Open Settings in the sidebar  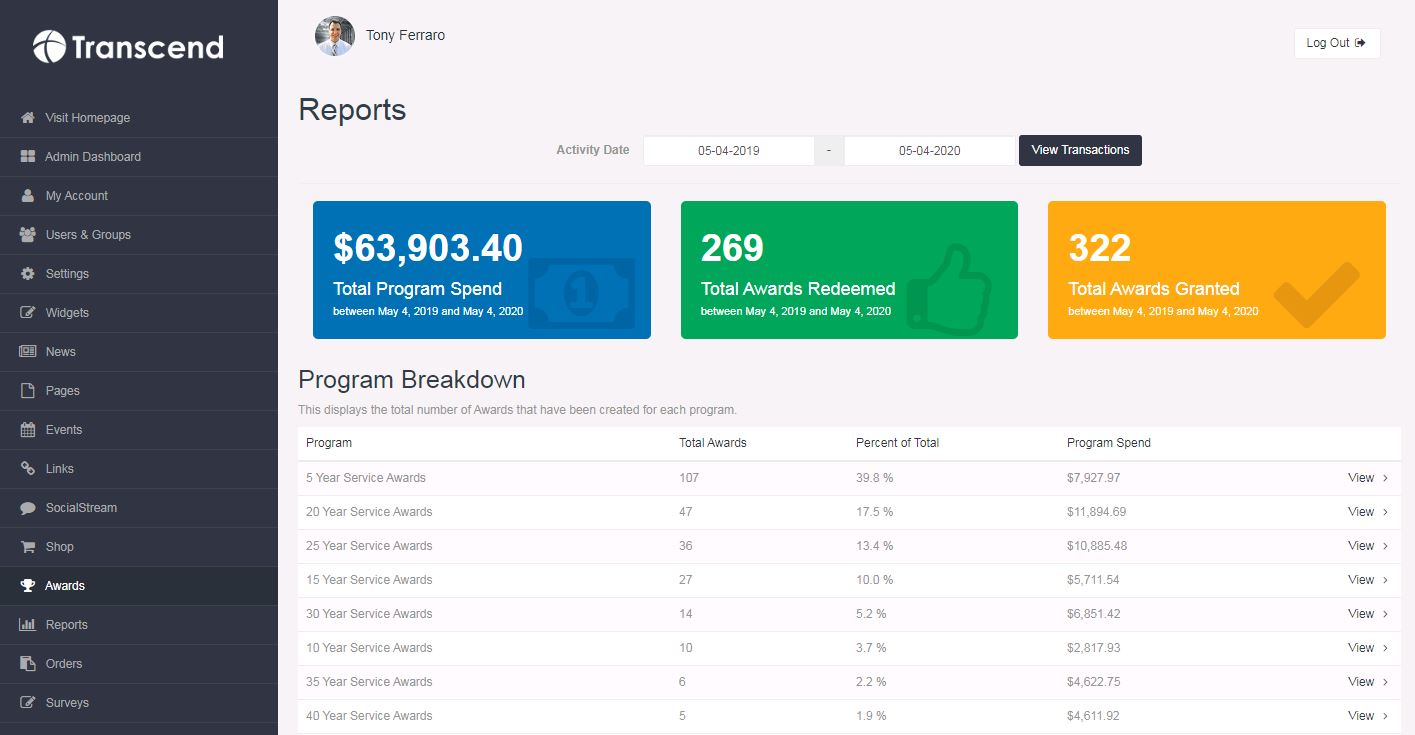click(x=139, y=273)
